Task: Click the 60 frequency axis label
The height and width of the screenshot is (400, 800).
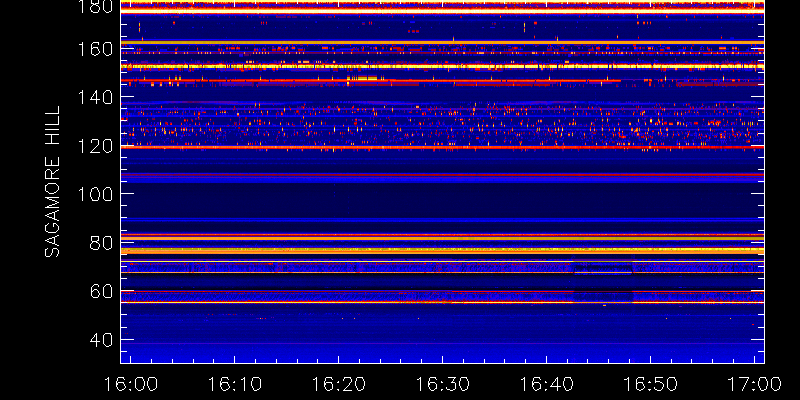Action: click(x=101, y=291)
